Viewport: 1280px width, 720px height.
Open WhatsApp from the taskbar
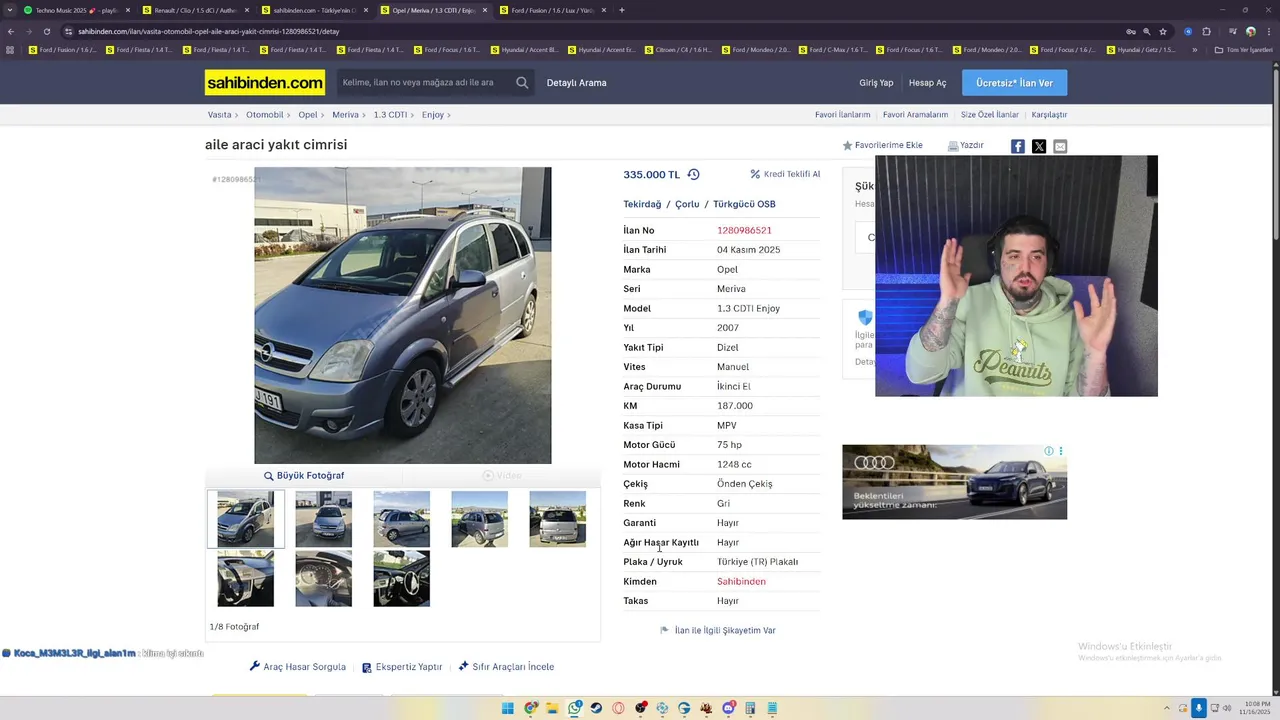pos(575,708)
